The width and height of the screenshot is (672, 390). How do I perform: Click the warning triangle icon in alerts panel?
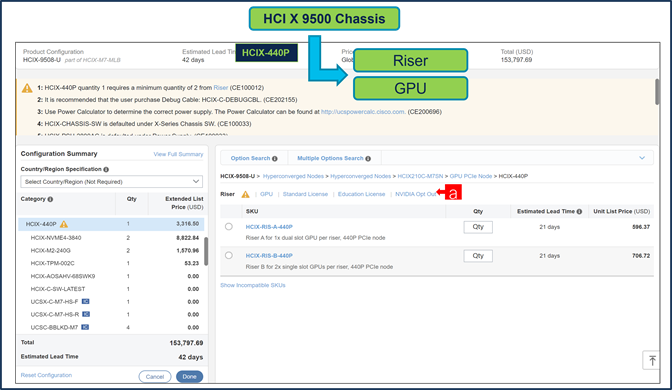27,88
